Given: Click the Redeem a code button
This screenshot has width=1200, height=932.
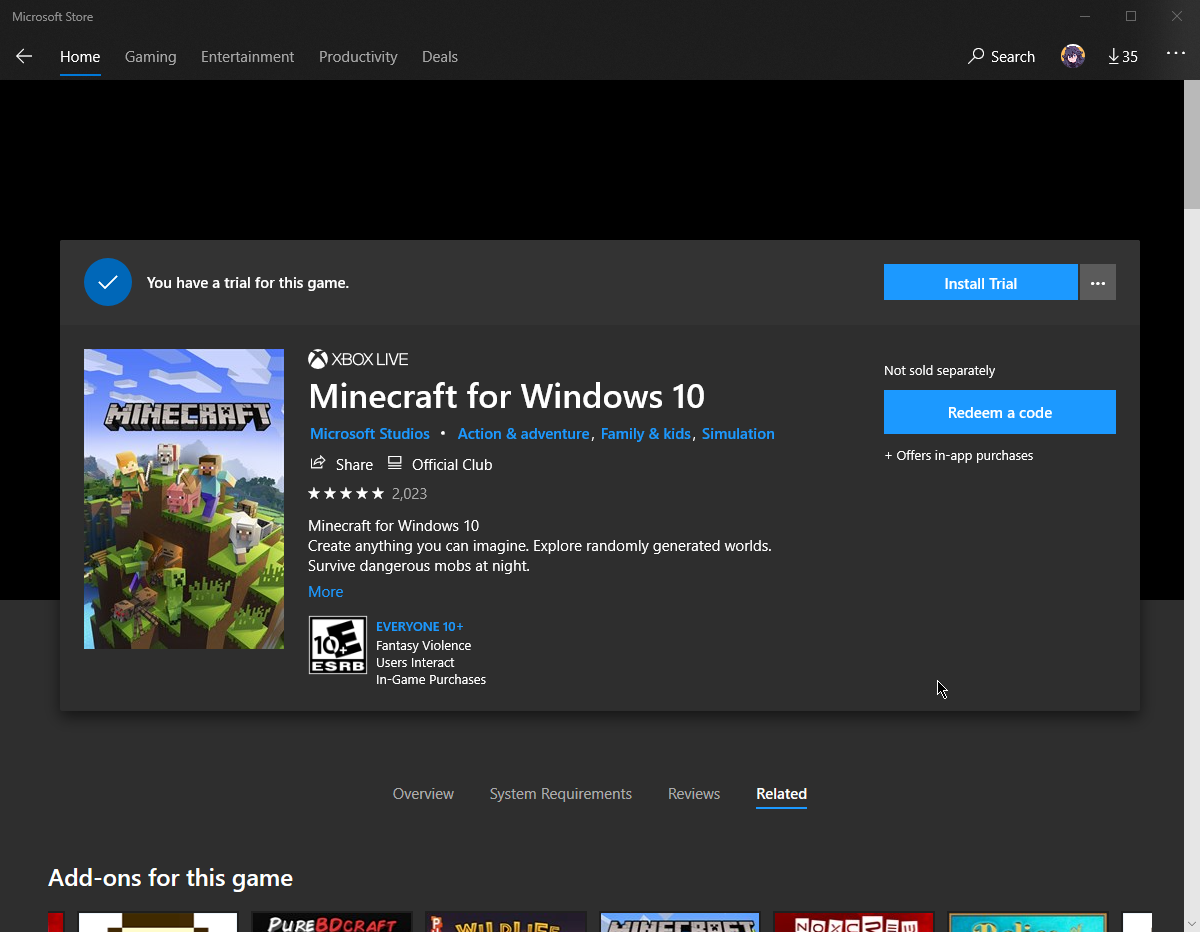Looking at the screenshot, I should (x=1000, y=412).
